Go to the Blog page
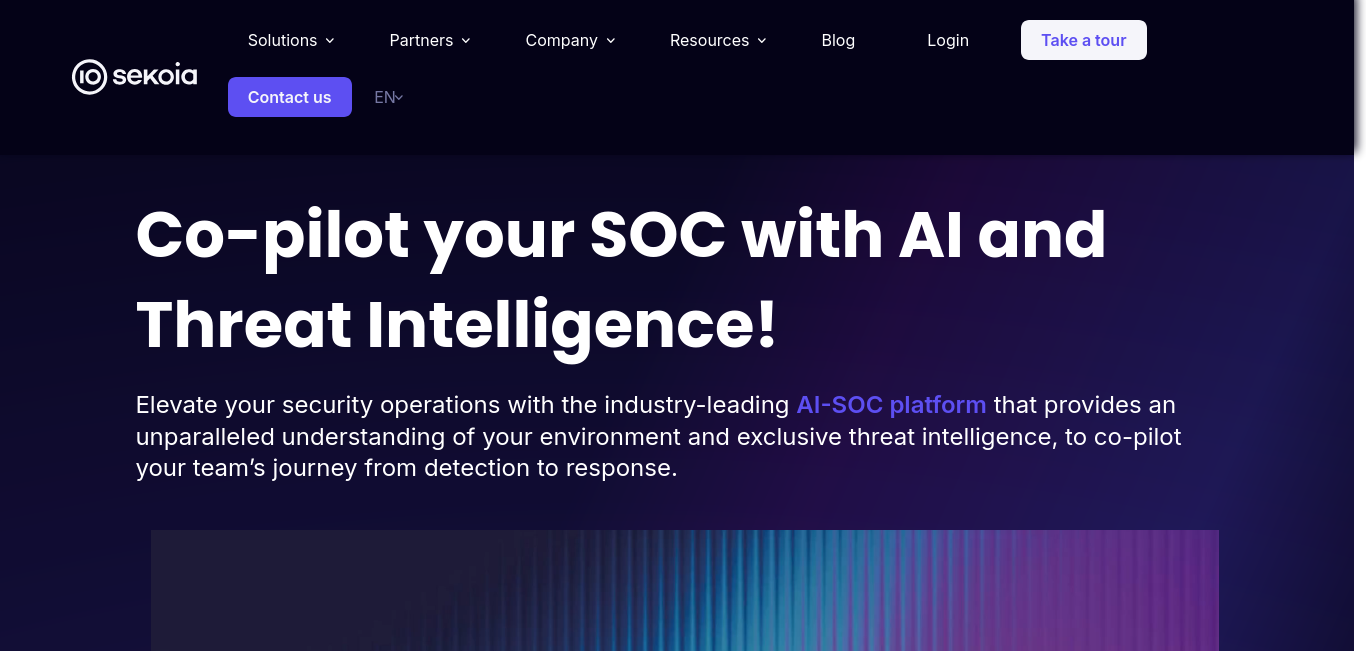This screenshot has height=651, width=1366. click(x=838, y=40)
